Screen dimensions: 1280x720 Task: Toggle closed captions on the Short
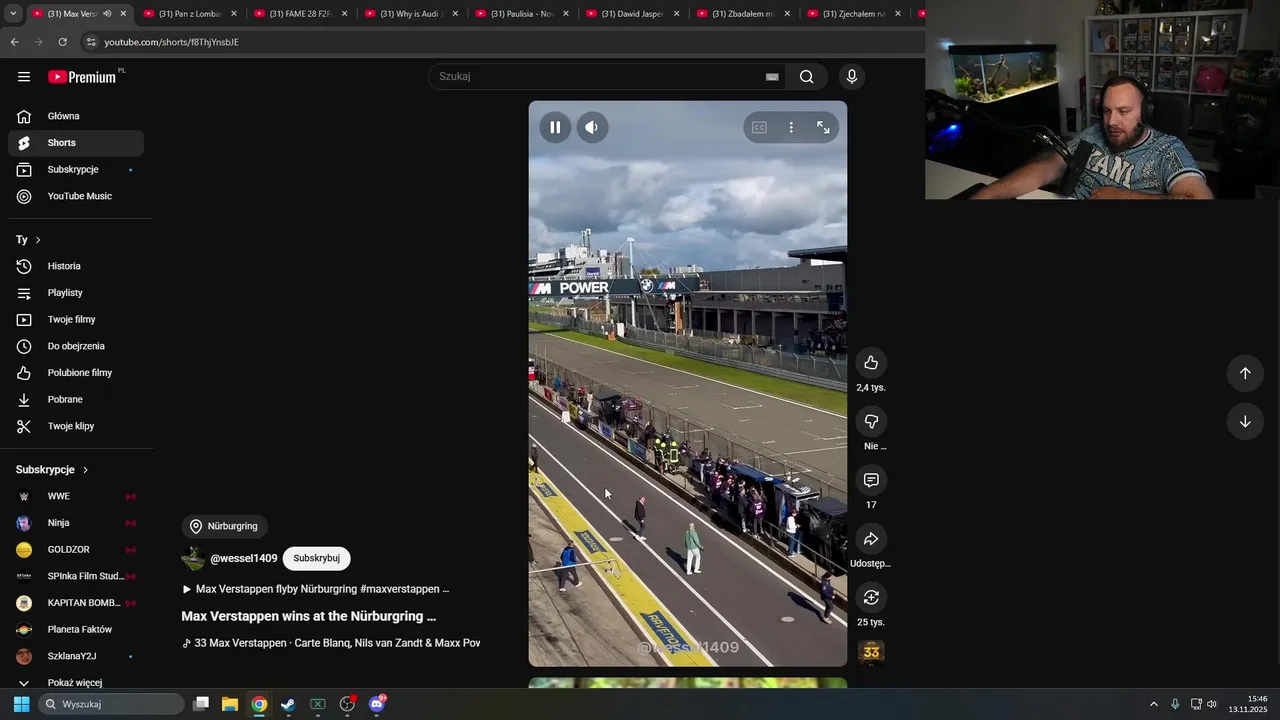pos(759,127)
